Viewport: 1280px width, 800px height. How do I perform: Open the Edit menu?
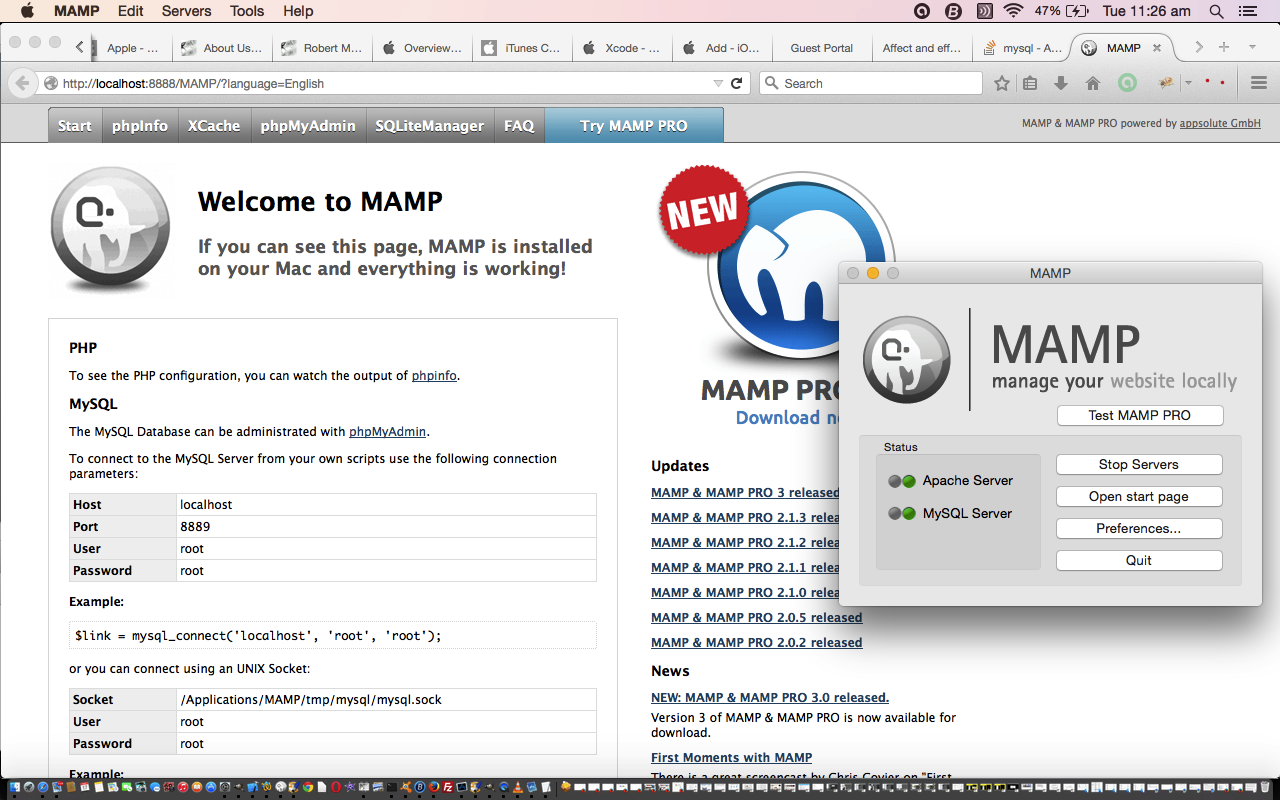[130, 11]
